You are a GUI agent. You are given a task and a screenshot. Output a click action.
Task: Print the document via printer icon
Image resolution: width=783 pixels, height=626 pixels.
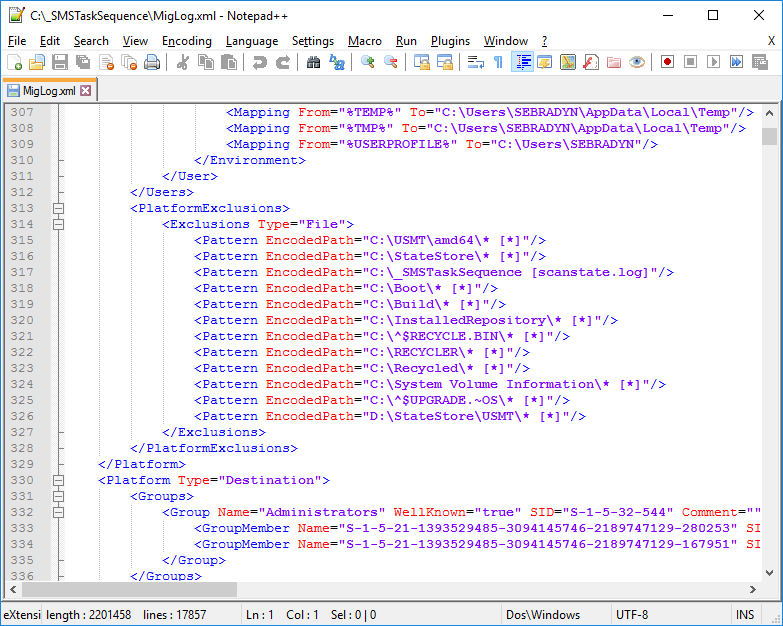pyautogui.click(x=152, y=62)
